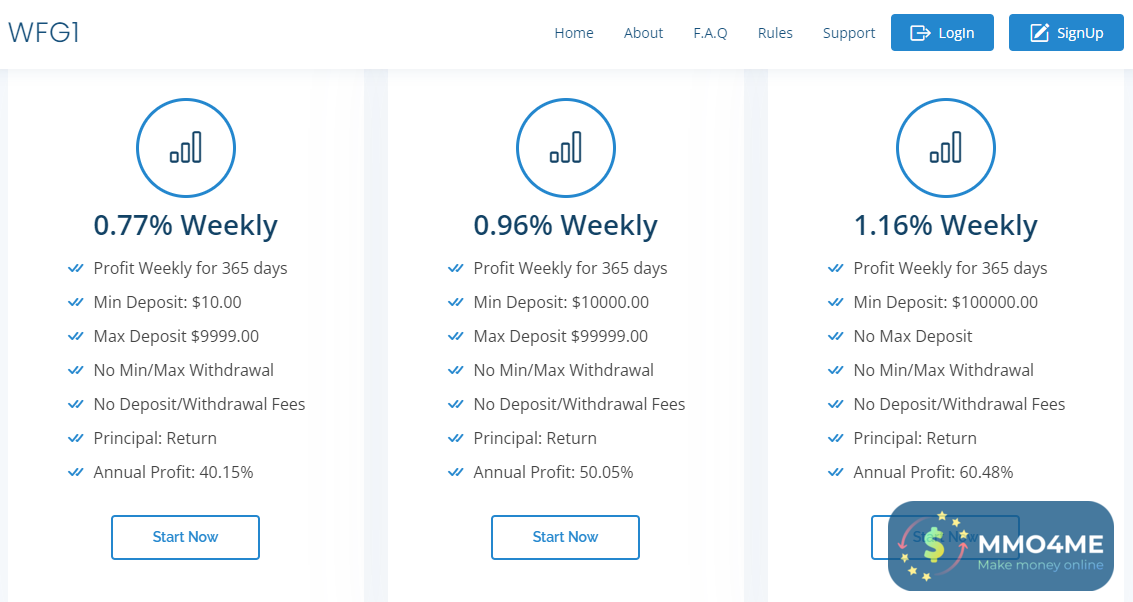
Task: Open the Support page
Action: coord(848,33)
